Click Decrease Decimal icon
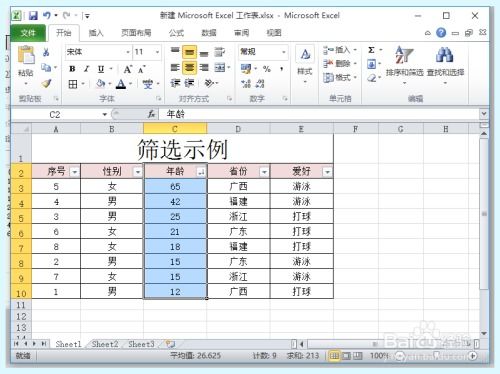The height and width of the screenshot is (374, 500). (260, 84)
